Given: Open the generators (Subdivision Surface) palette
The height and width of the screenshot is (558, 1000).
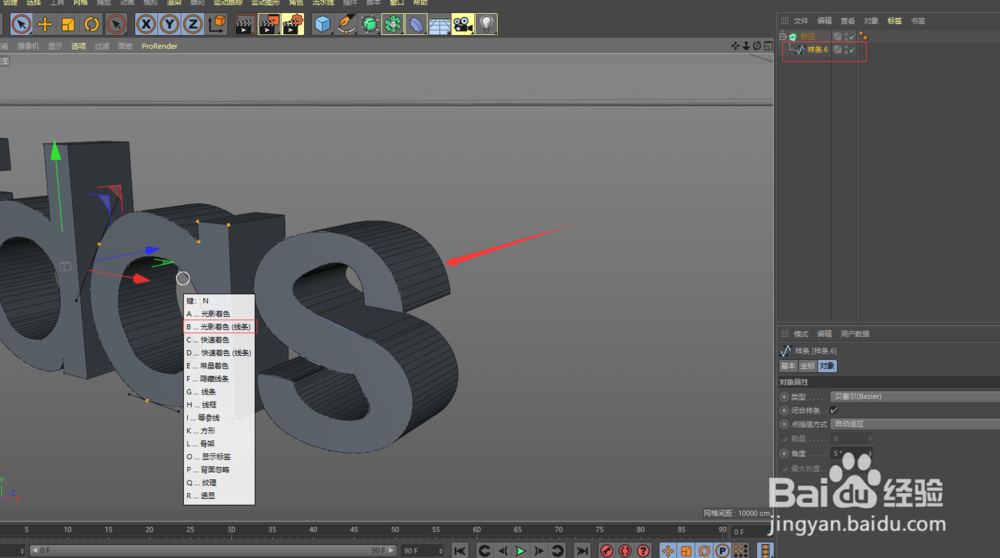Looking at the screenshot, I should click(x=369, y=24).
